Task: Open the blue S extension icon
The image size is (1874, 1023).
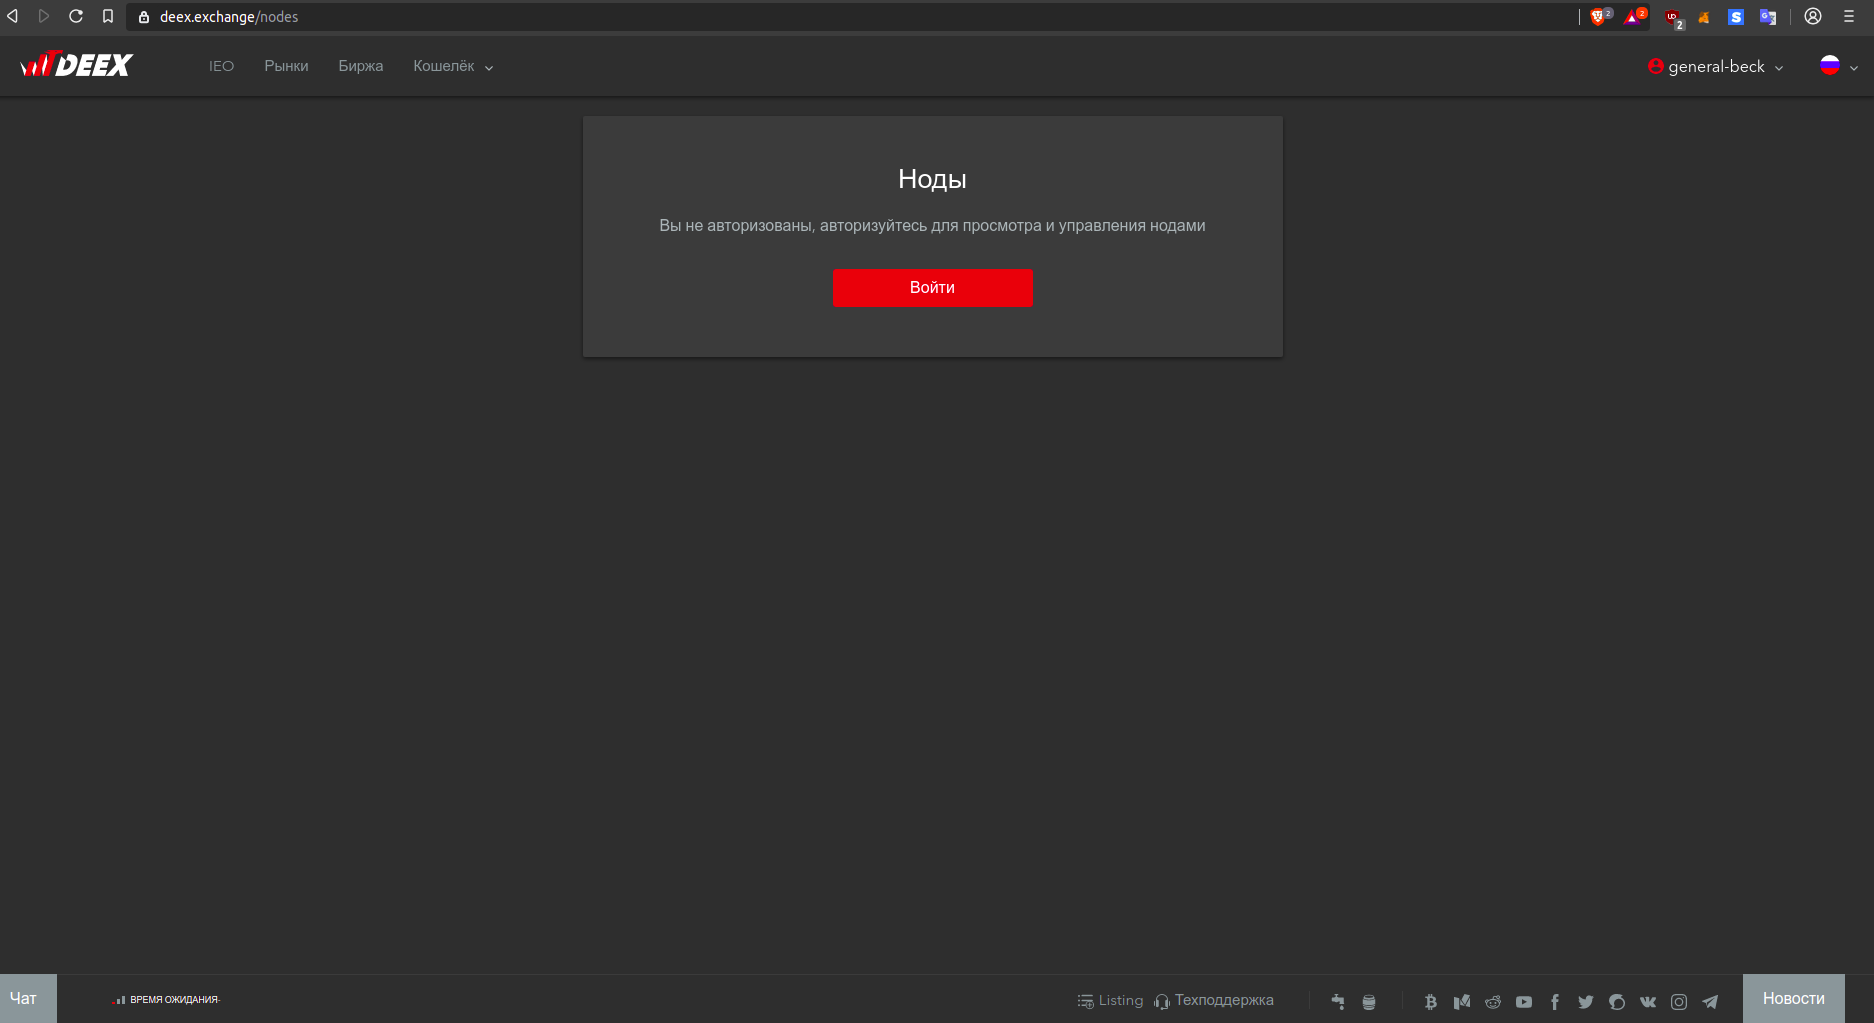Action: tap(1736, 17)
